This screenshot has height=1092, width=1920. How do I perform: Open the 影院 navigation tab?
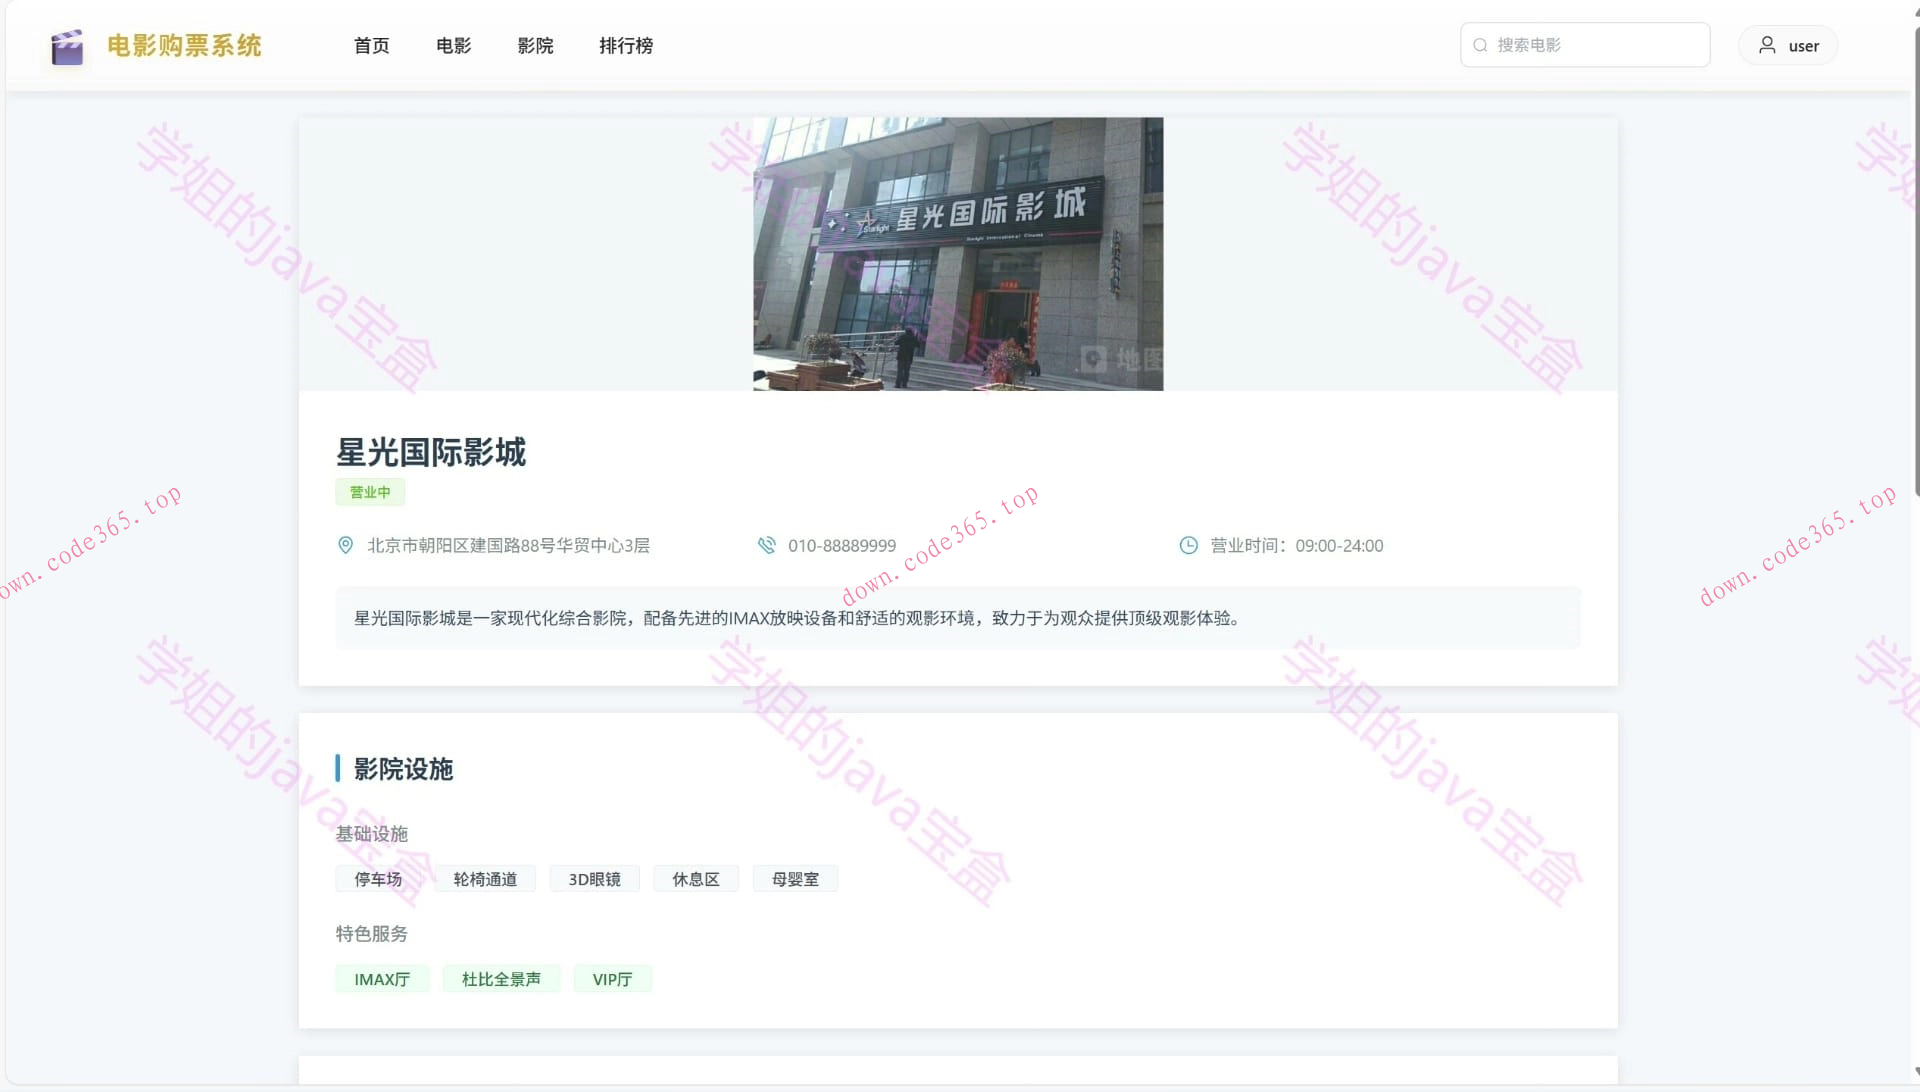coord(536,45)
